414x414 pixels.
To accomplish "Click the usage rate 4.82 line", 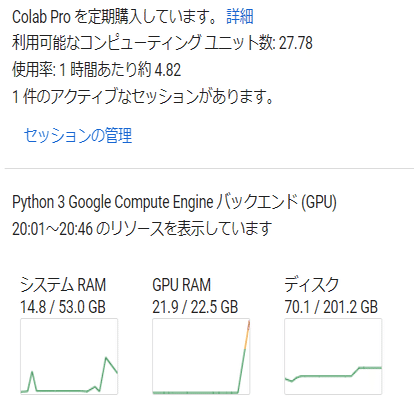I will [97, 70].
